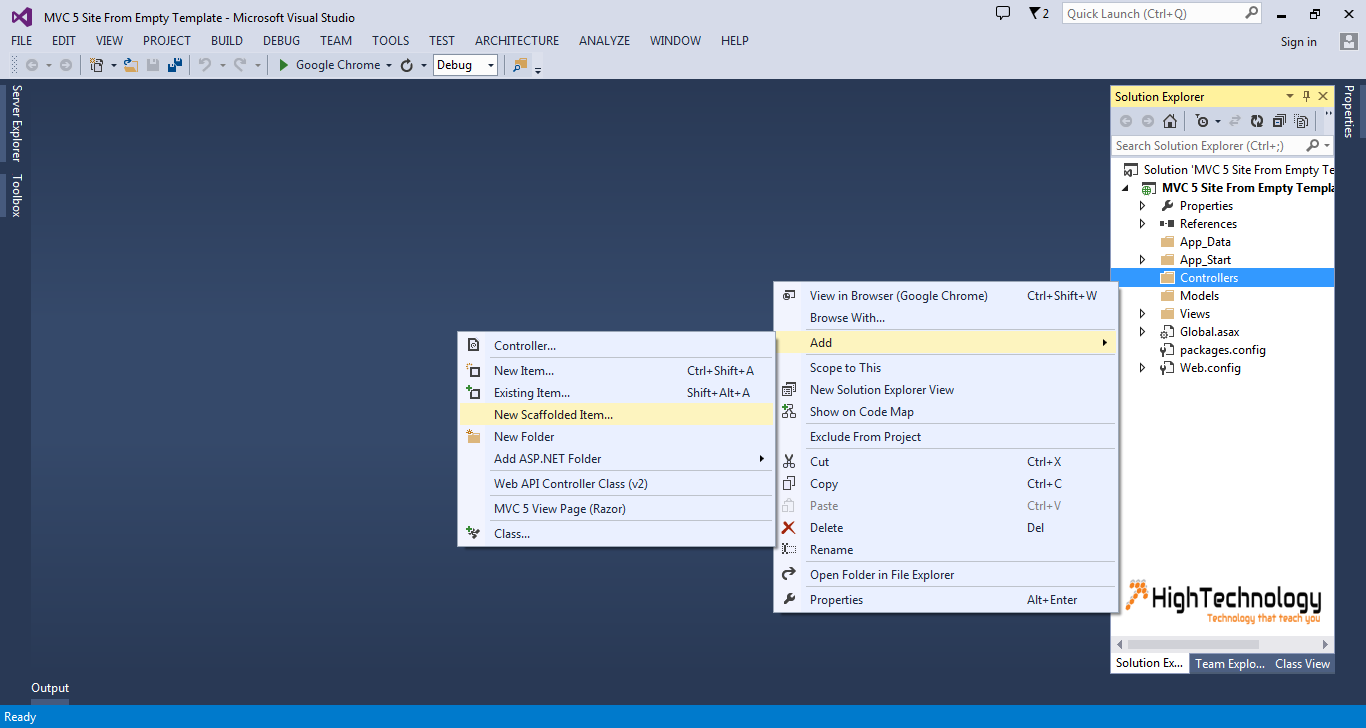Open the Solution Explorer search options dropdown
The height and width of the screenshot is (728, 1366).
1326,146
